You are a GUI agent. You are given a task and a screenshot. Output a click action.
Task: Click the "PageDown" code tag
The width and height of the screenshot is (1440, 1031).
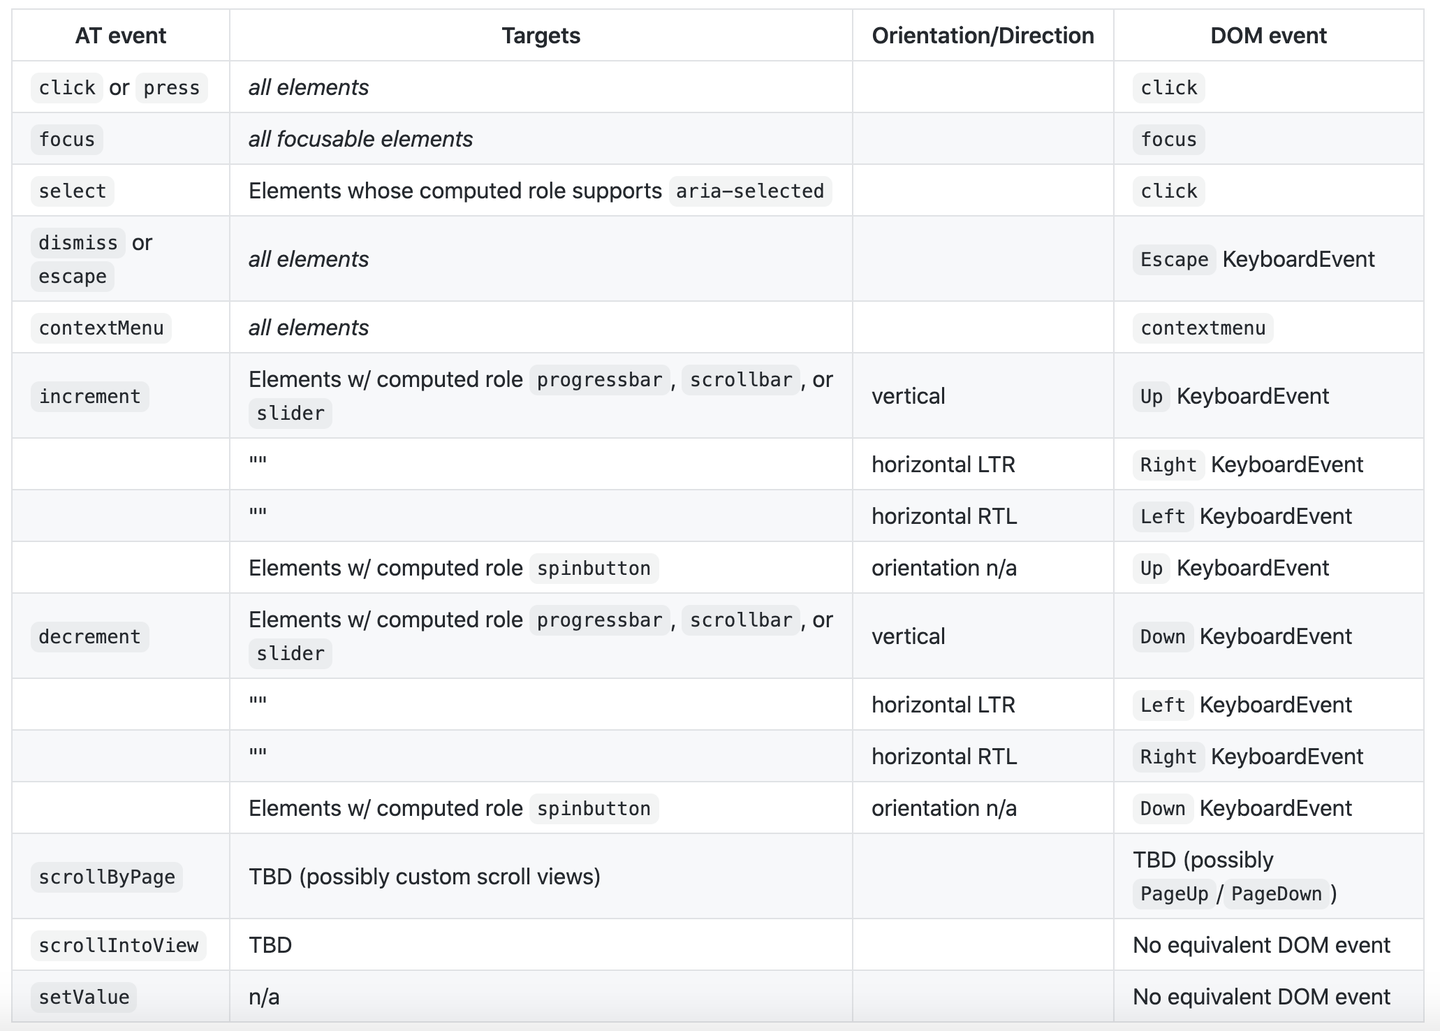click(x=1276, y=894)
